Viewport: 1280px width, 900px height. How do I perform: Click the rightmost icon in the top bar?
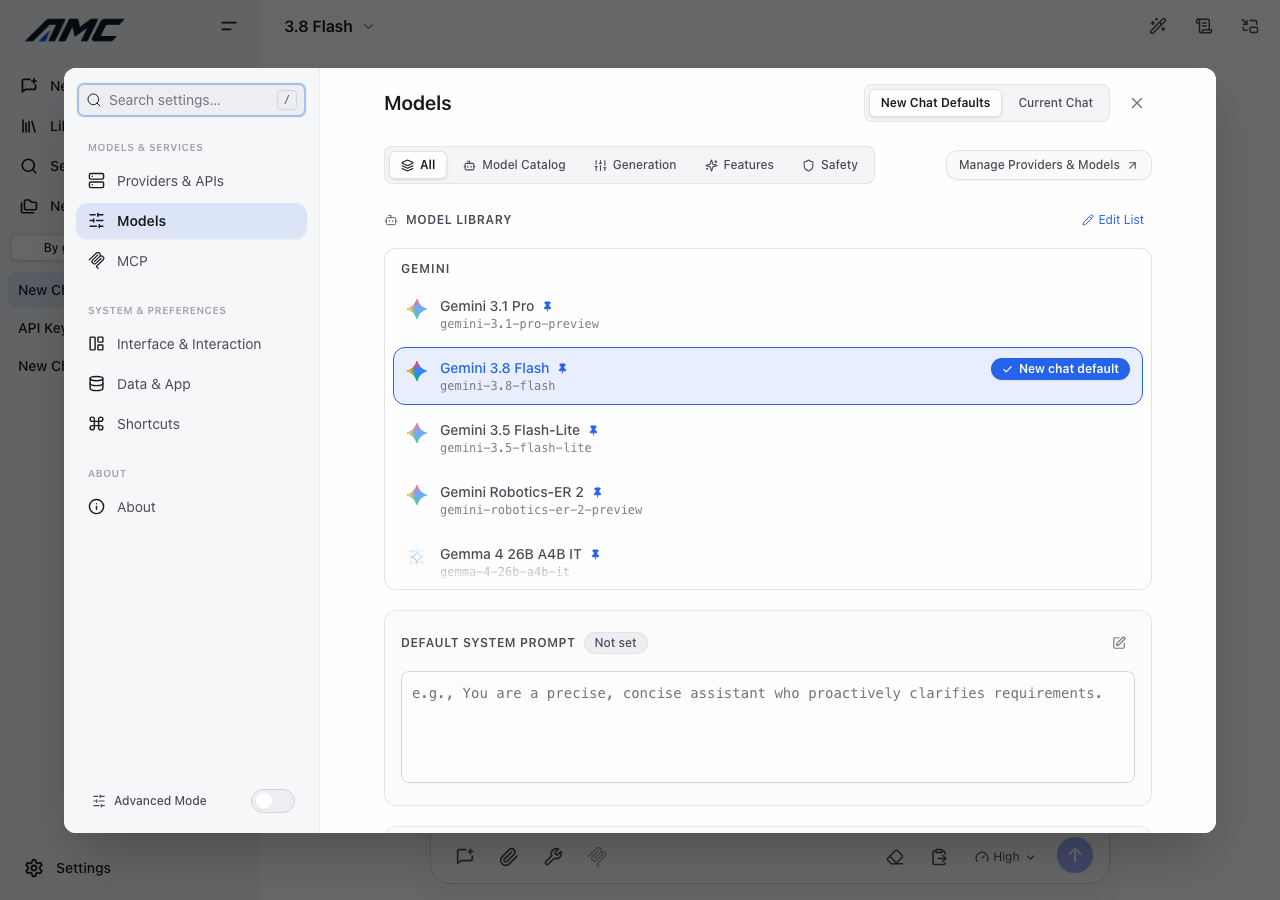pos(1250,26)
